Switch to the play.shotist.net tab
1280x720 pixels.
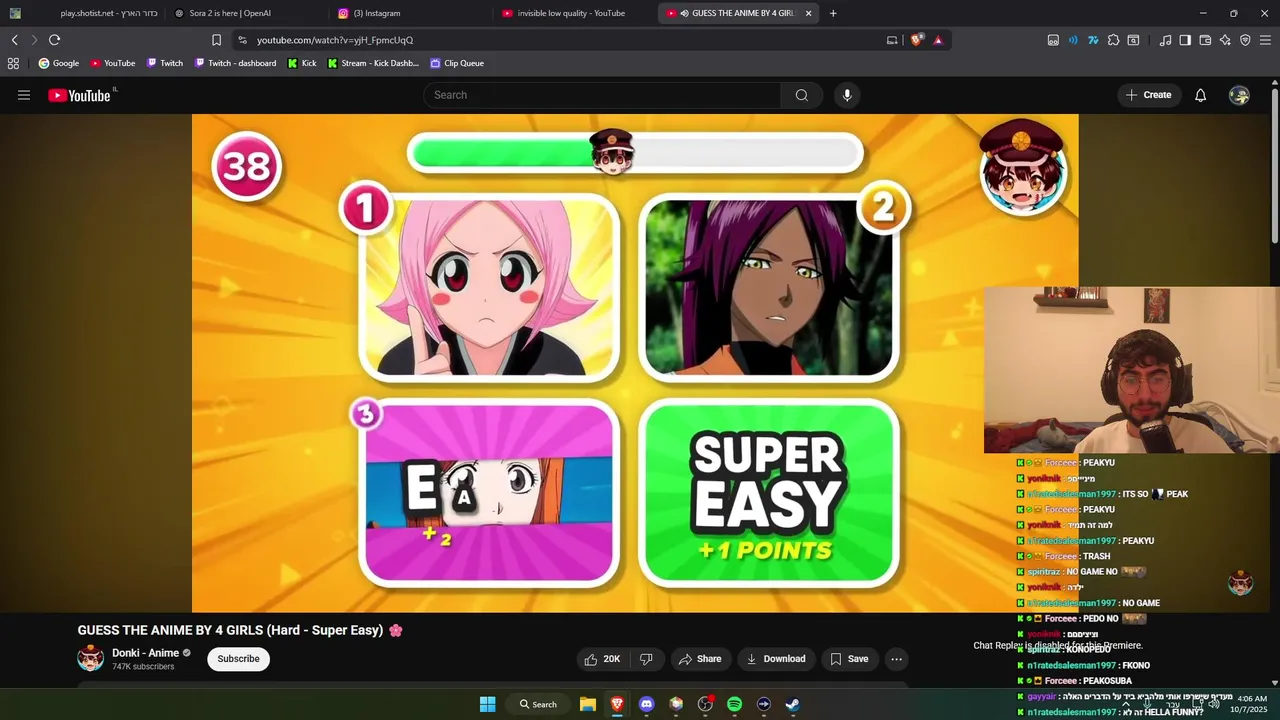click(85, 13)
